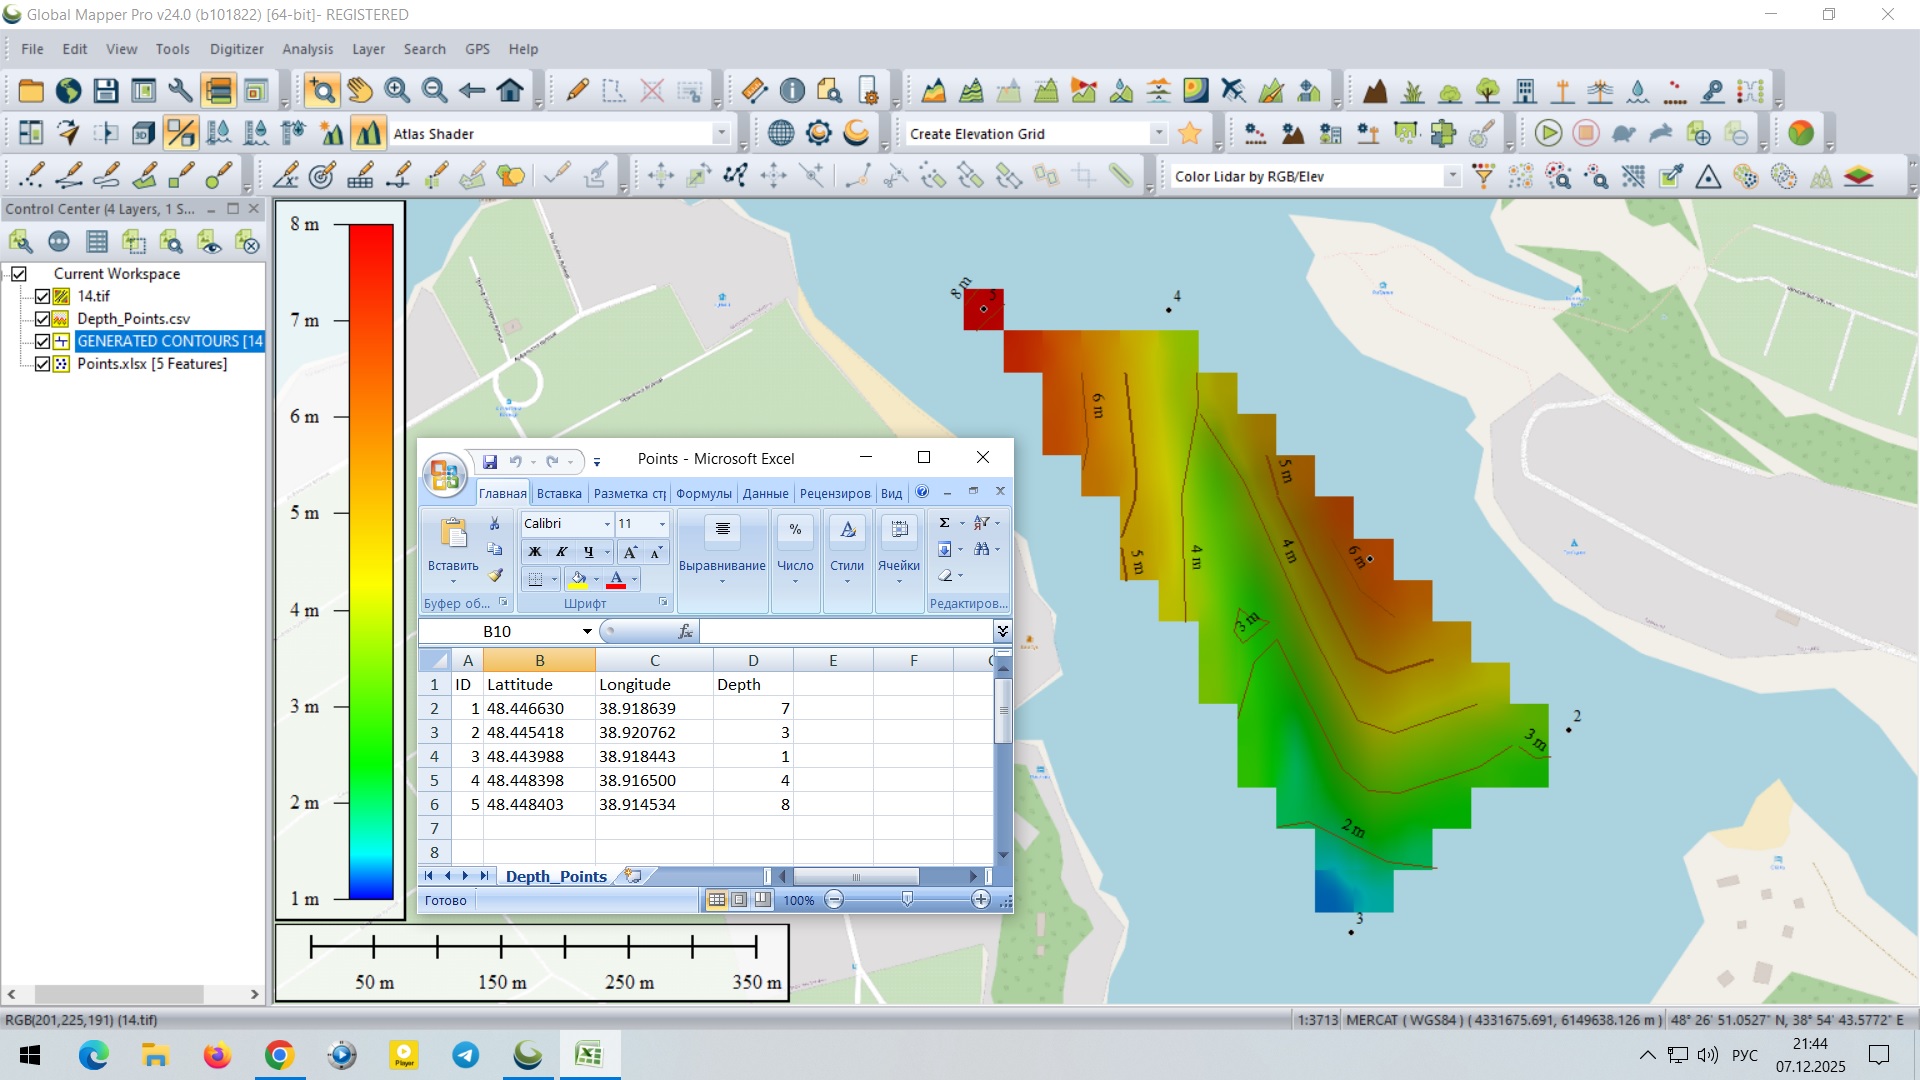
Task: Expand the Atlas Shader dropdown
Action: pyautogui.click(x=721, y=133)
